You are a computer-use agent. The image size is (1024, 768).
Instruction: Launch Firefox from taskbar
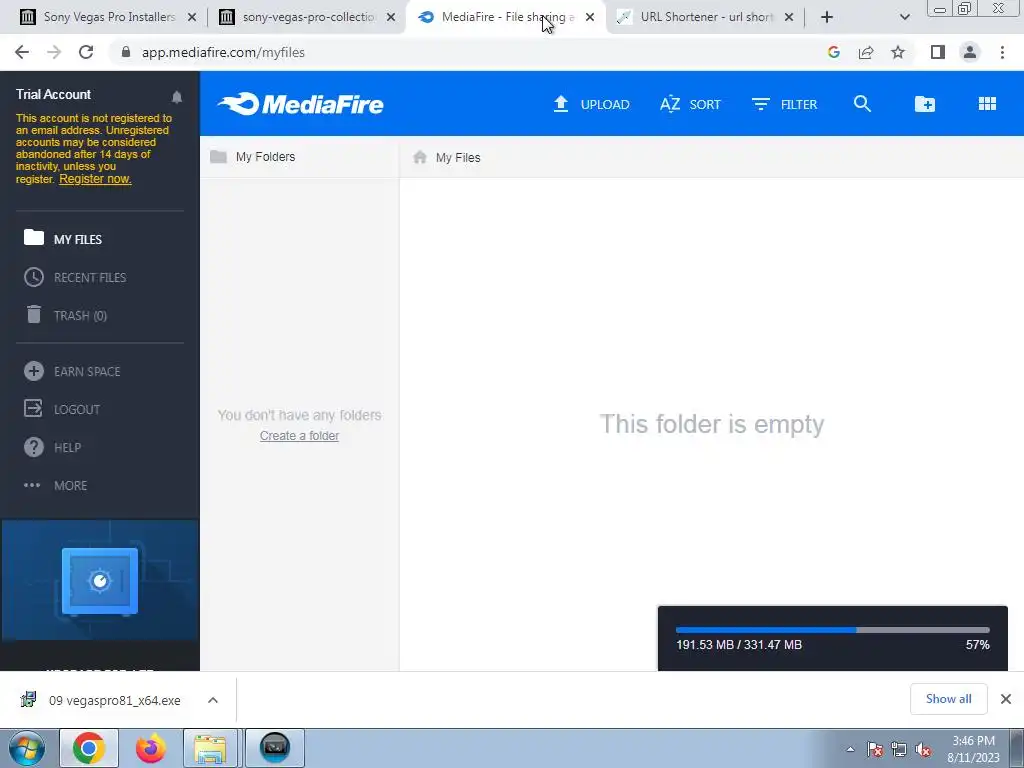click(150, 748)
